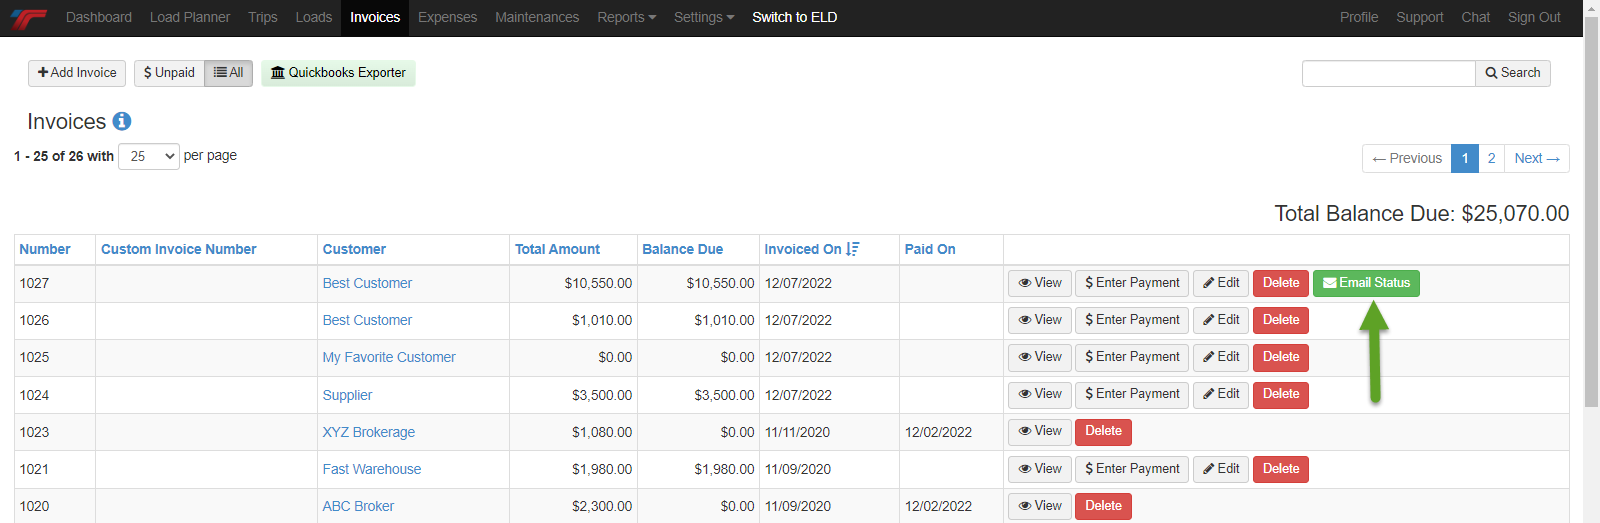
Task: Sort by Customer column
Action: coord(354,249)
